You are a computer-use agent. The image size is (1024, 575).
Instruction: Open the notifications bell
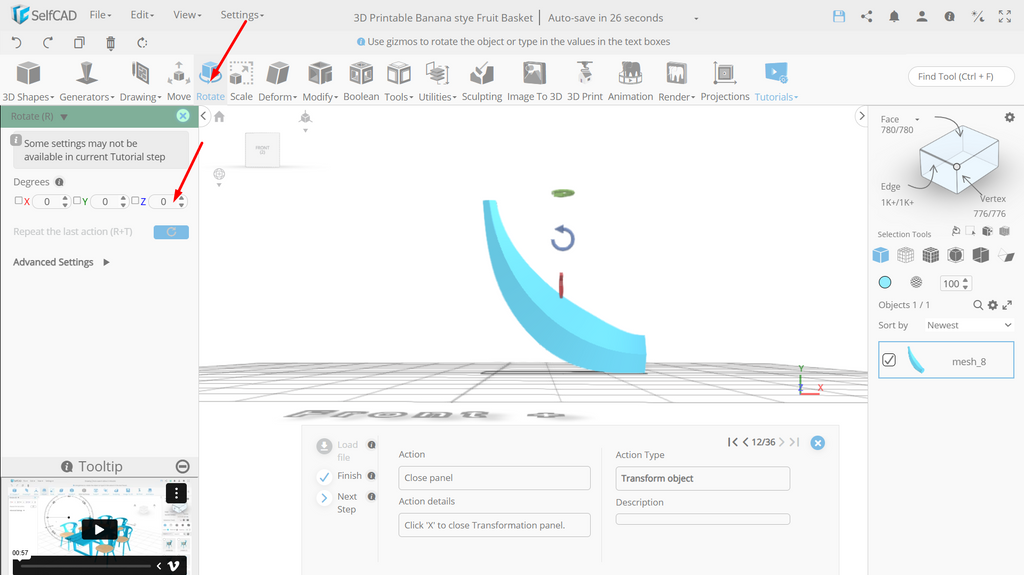(x=894, y=17)
